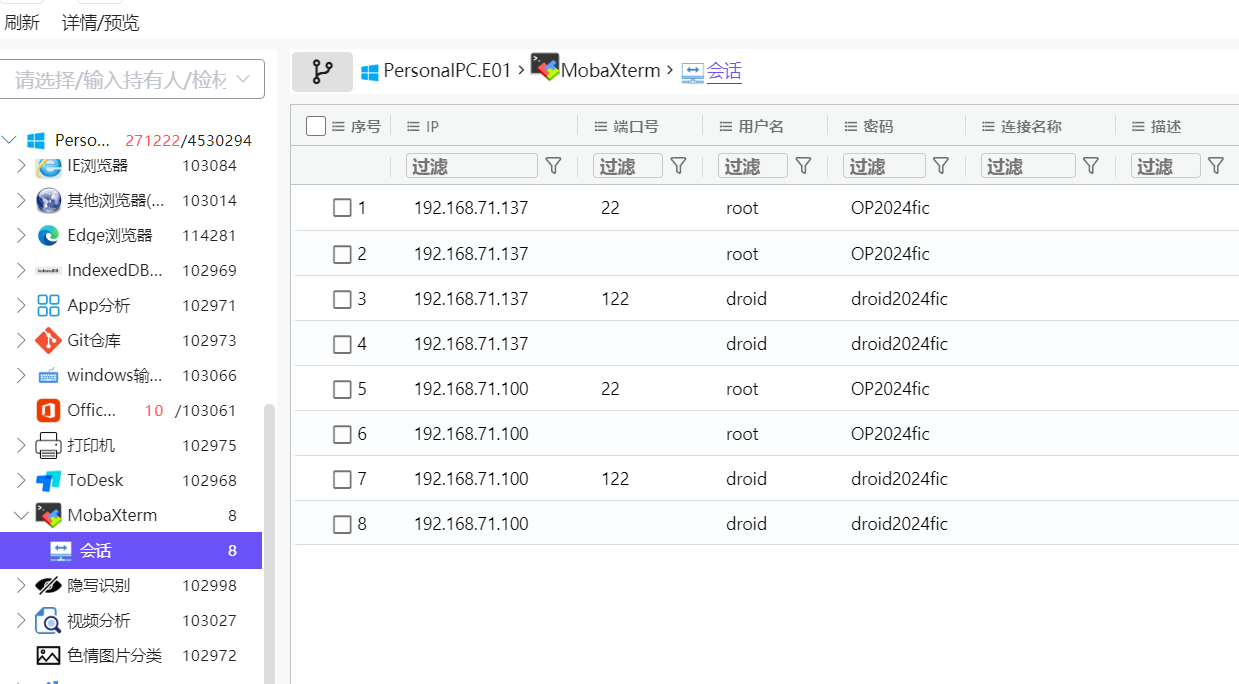The width and height of the screenshot is (1239, 684).
Task: Open the 持有人/检材 selection dropdown
Action: pyautogui.click(x=132, y=79)
